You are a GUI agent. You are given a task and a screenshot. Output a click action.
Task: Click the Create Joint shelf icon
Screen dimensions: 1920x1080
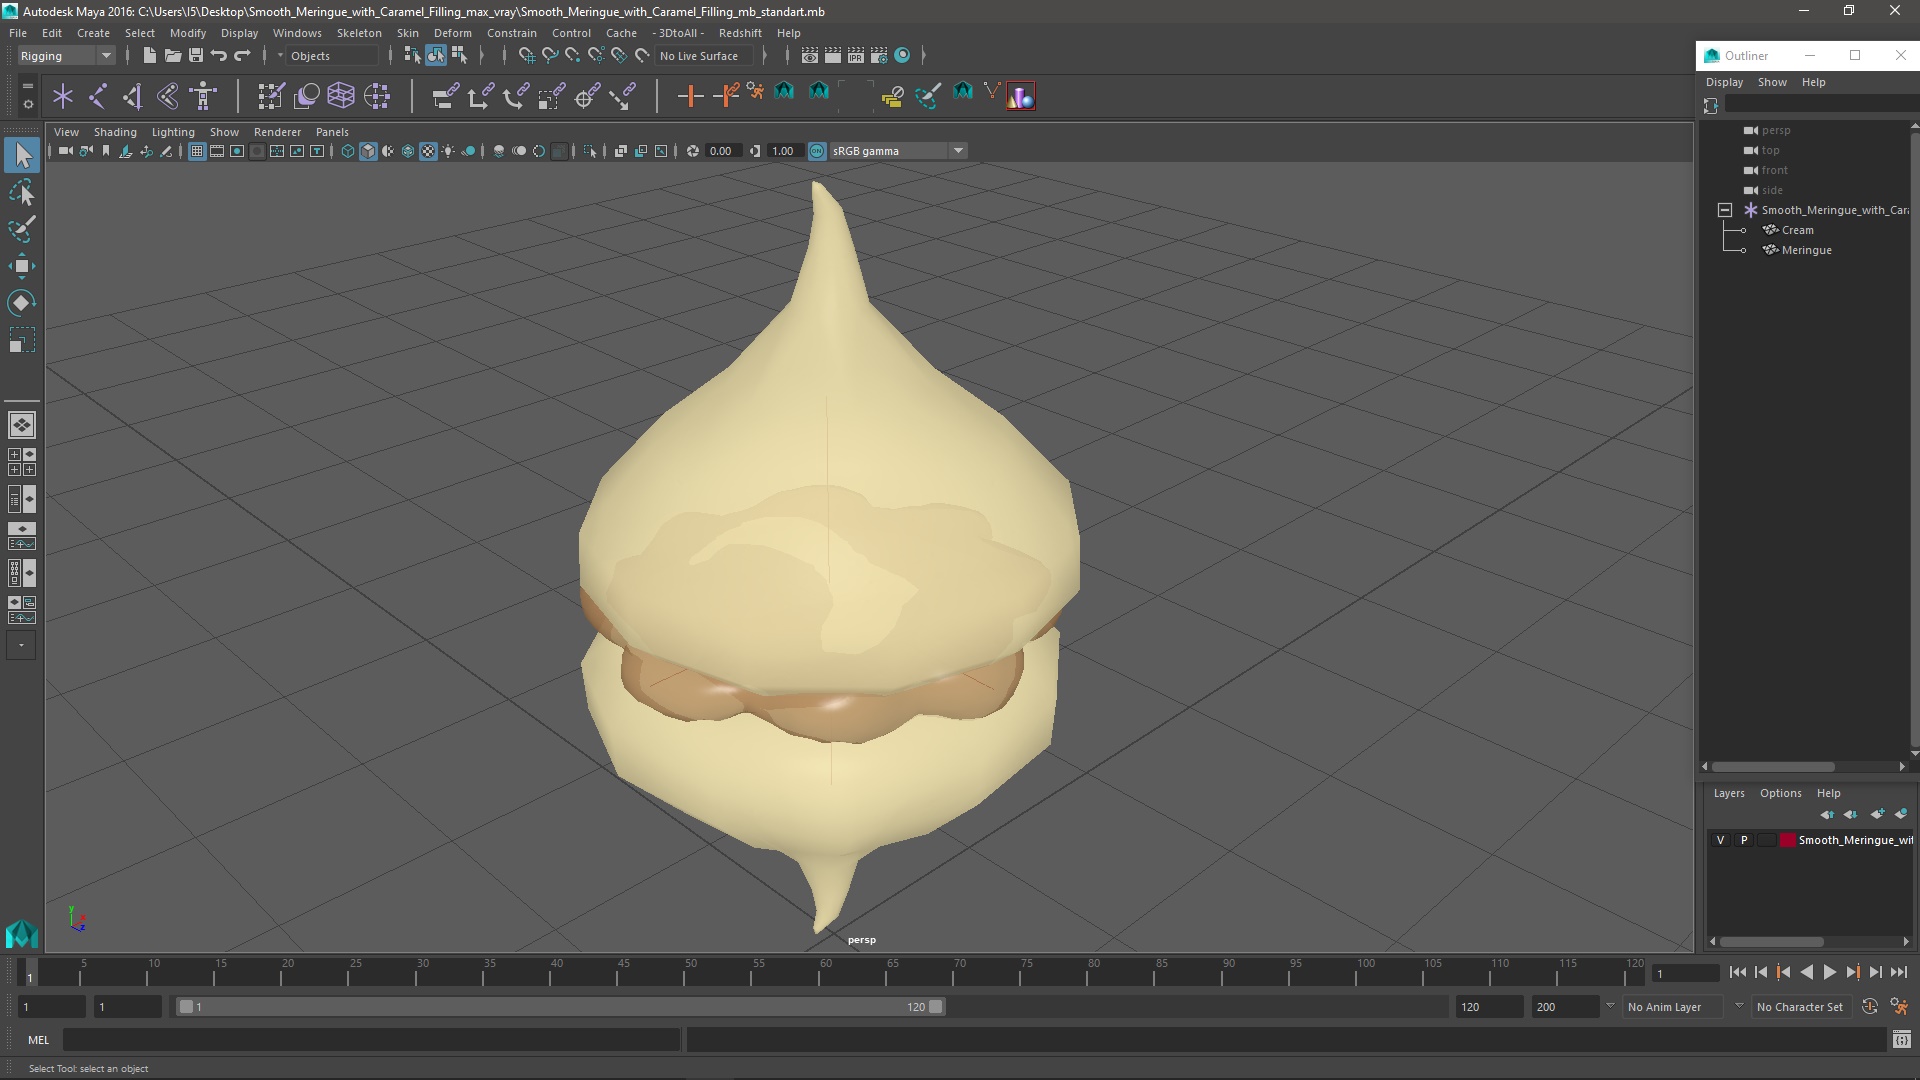(x=98, y=96)
